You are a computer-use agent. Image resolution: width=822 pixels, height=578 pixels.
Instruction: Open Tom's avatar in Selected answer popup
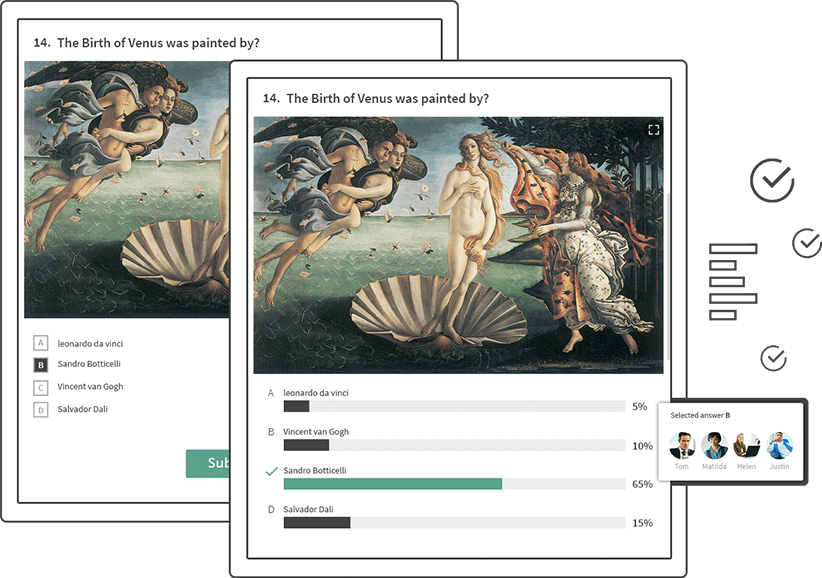[682, 445]
